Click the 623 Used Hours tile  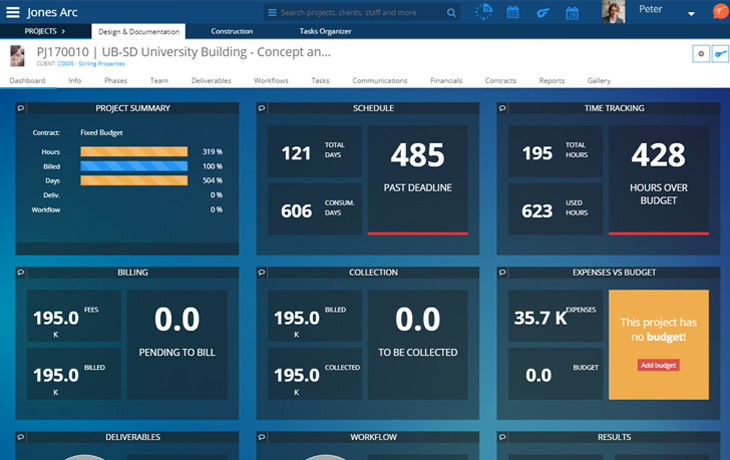pyautogui.click(x=555, y=209)
